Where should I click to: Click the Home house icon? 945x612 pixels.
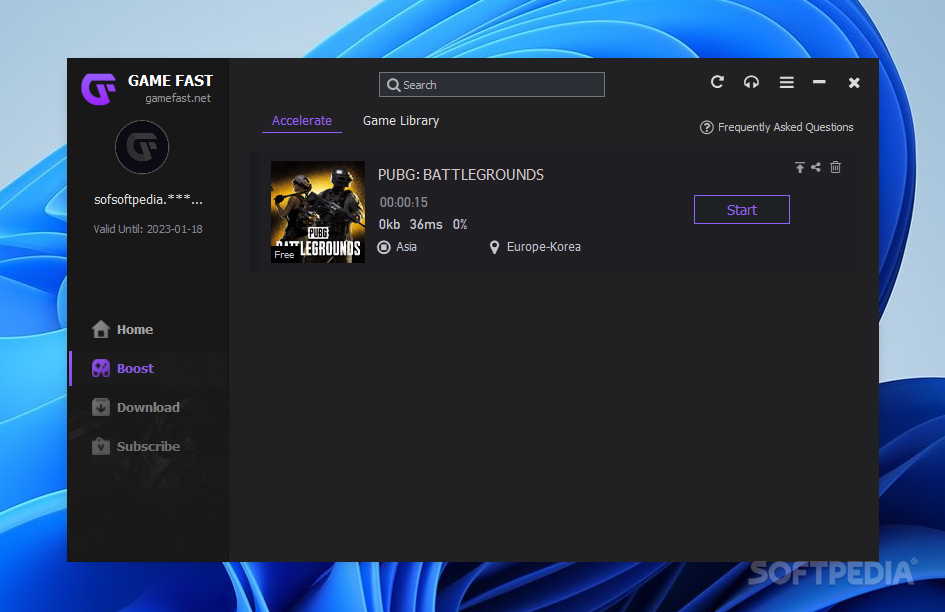click(101, 329)
